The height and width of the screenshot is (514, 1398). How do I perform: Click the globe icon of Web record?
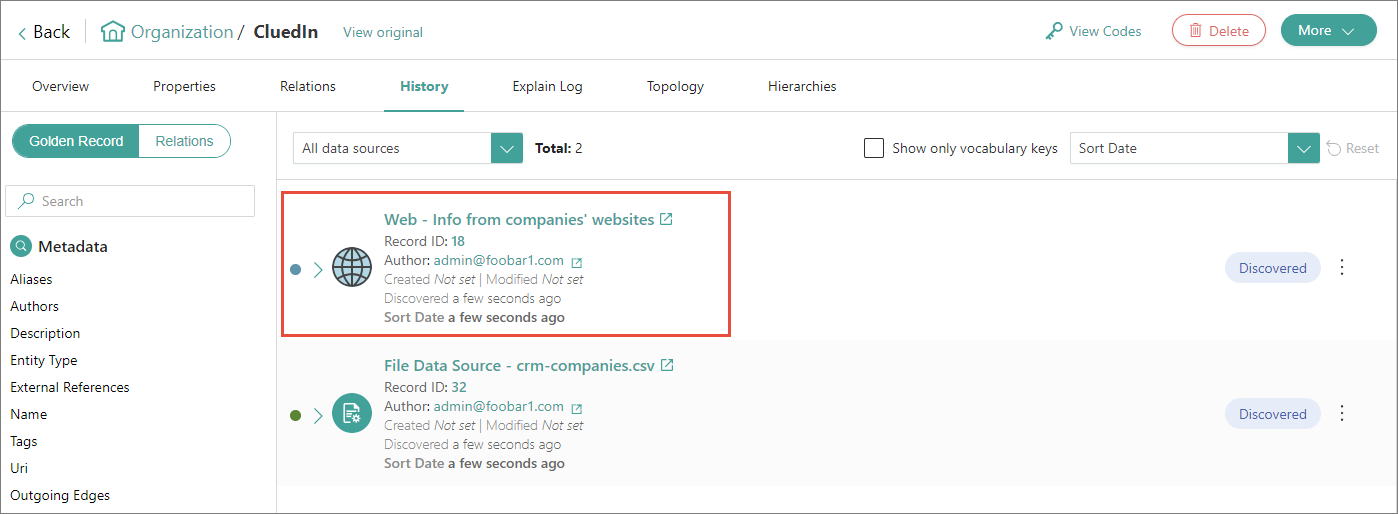pyautogui.click(x=351, y=268)
